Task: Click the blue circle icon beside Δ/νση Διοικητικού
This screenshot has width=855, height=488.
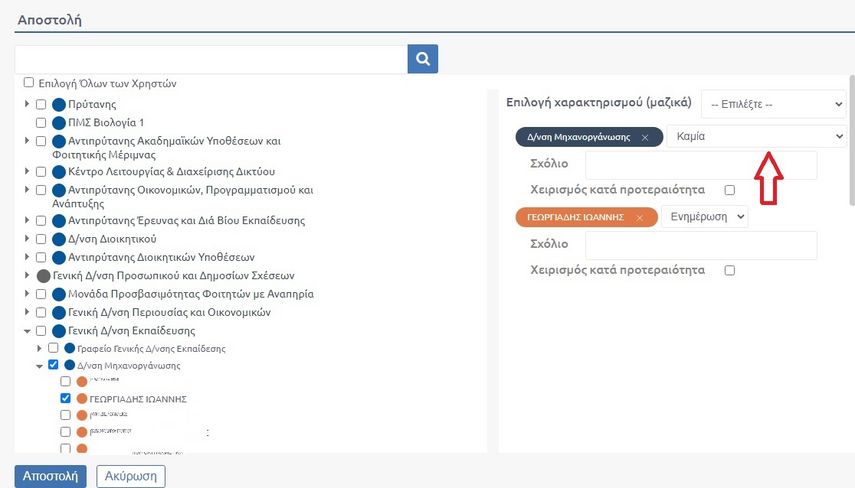Action: 58,239
